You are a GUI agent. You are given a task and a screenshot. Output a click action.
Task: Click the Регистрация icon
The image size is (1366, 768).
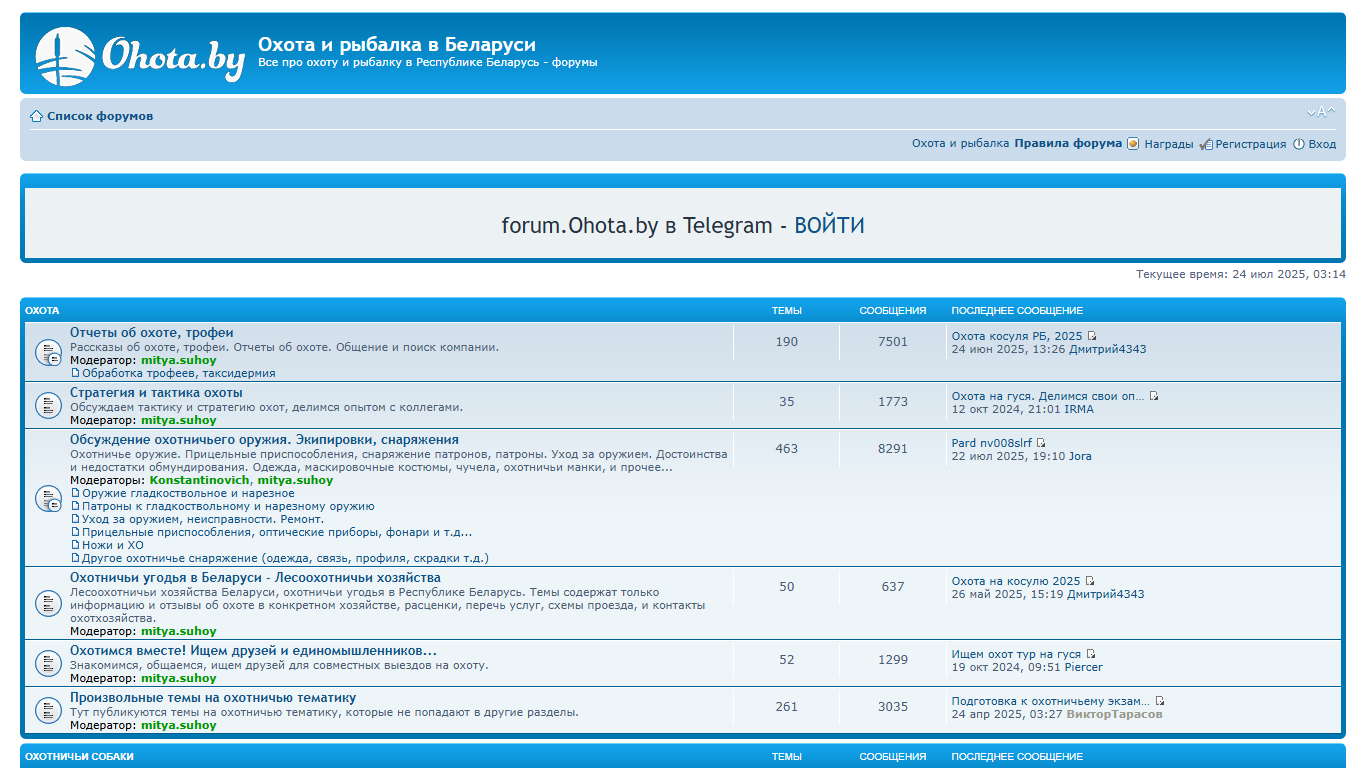click(1206, 144)
